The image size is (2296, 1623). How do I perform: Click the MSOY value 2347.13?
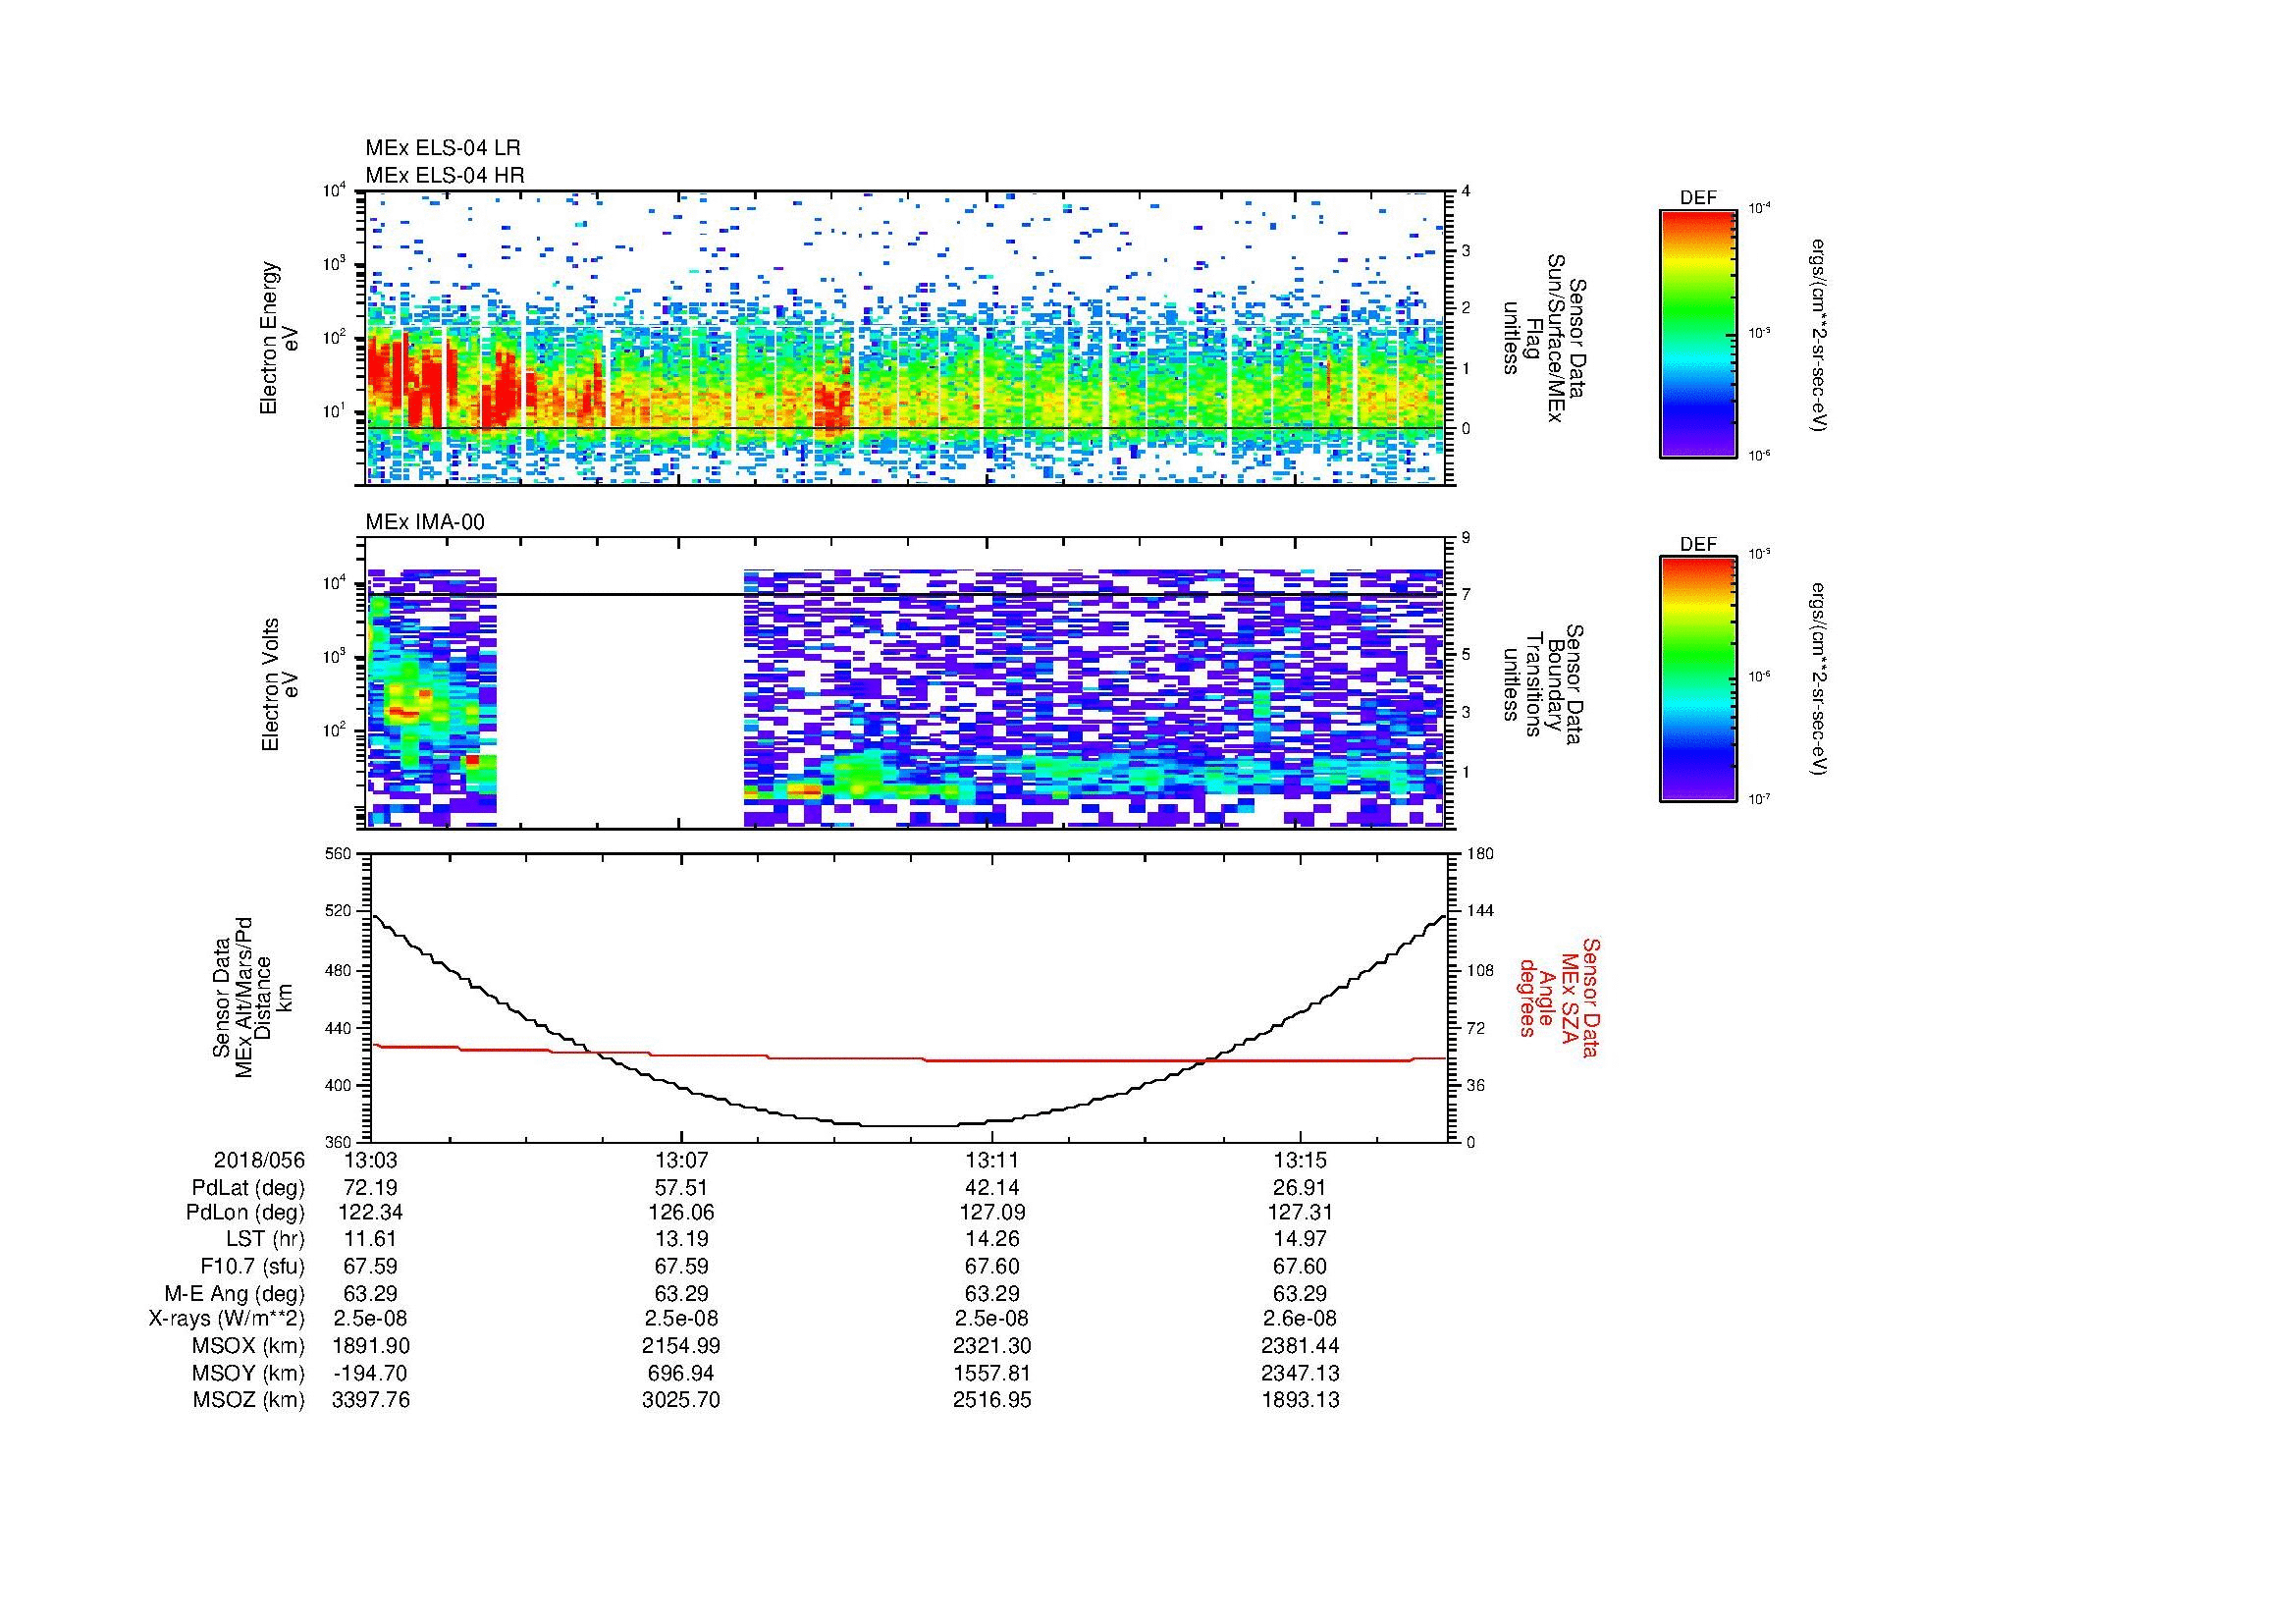click(x=1300, y=1373)
